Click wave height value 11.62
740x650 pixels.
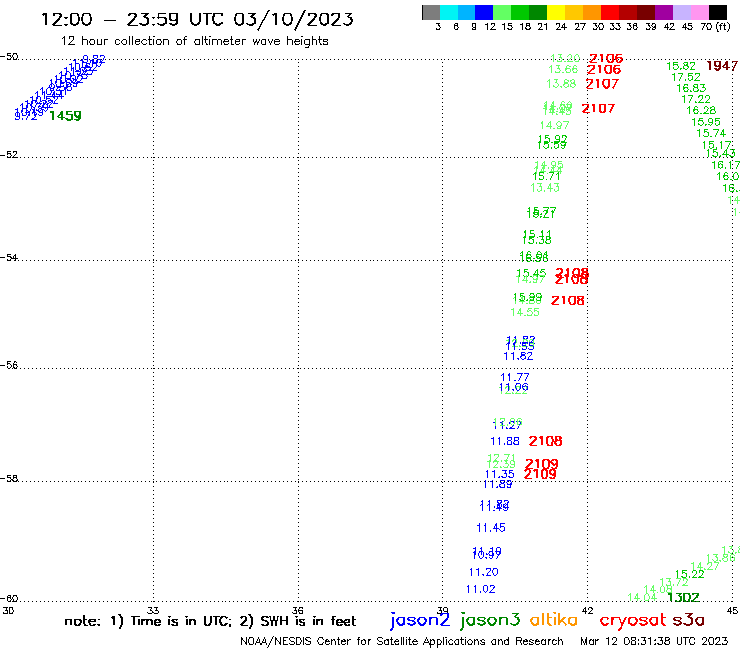point(518,356)
